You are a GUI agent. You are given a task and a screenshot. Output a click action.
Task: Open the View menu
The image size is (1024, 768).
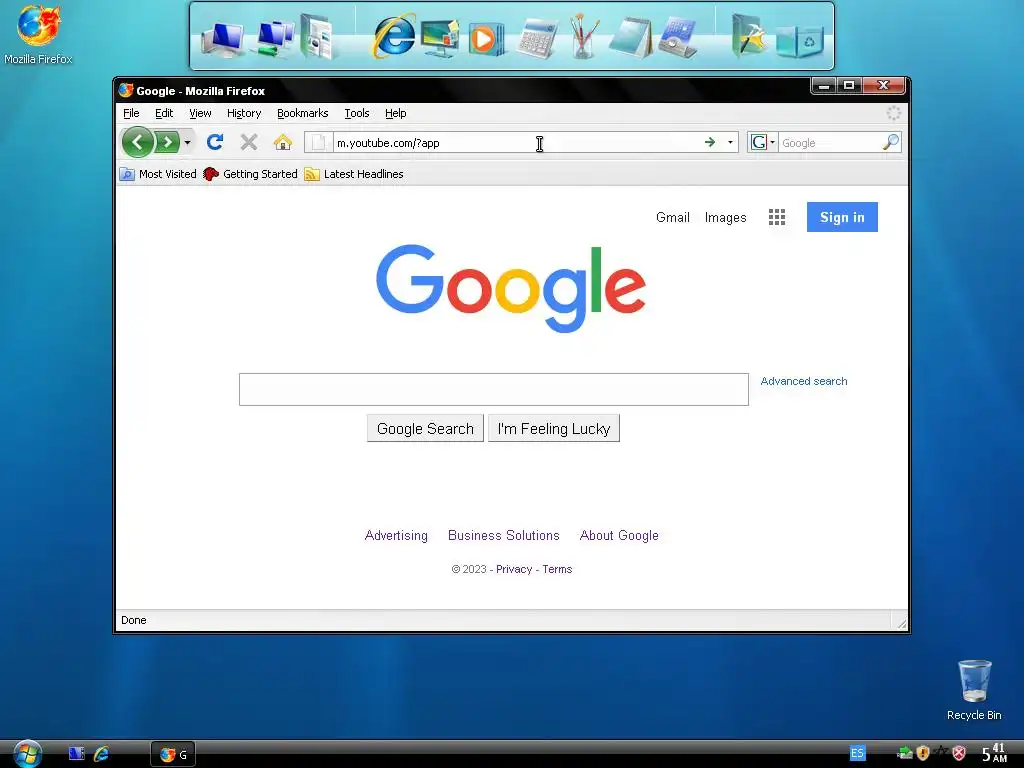coord(200,113)
